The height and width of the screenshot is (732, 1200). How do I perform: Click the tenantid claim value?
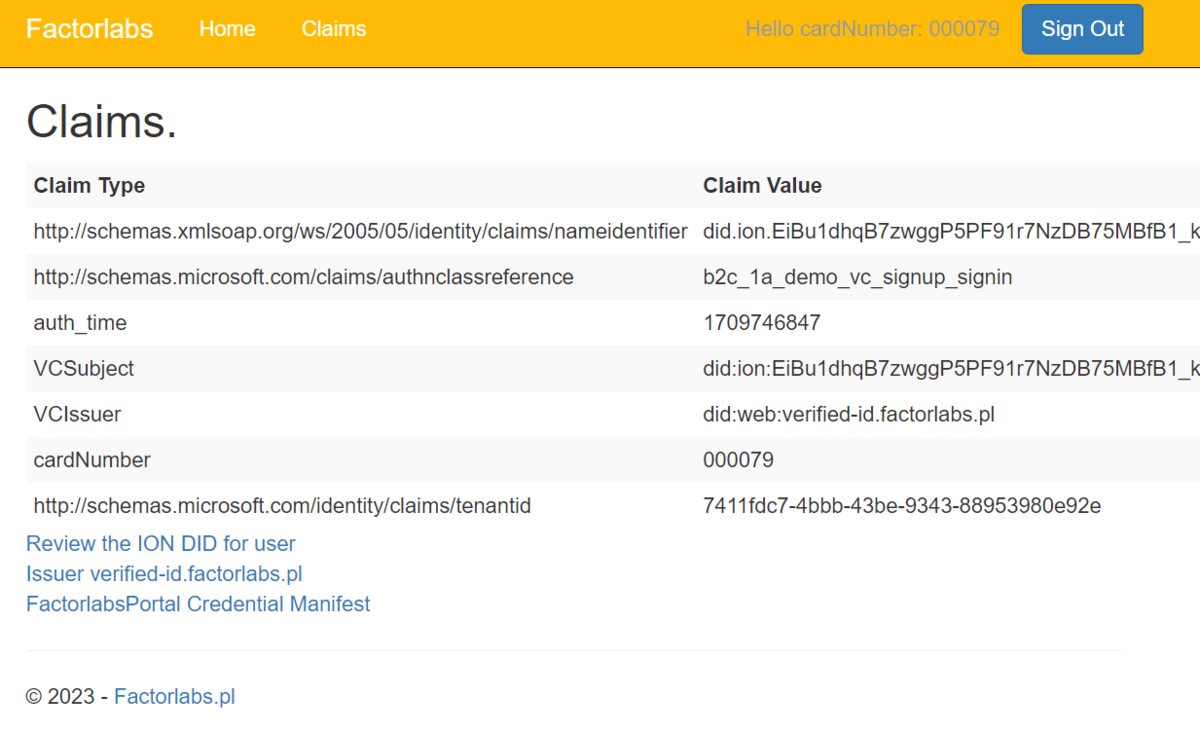(902, 506)
